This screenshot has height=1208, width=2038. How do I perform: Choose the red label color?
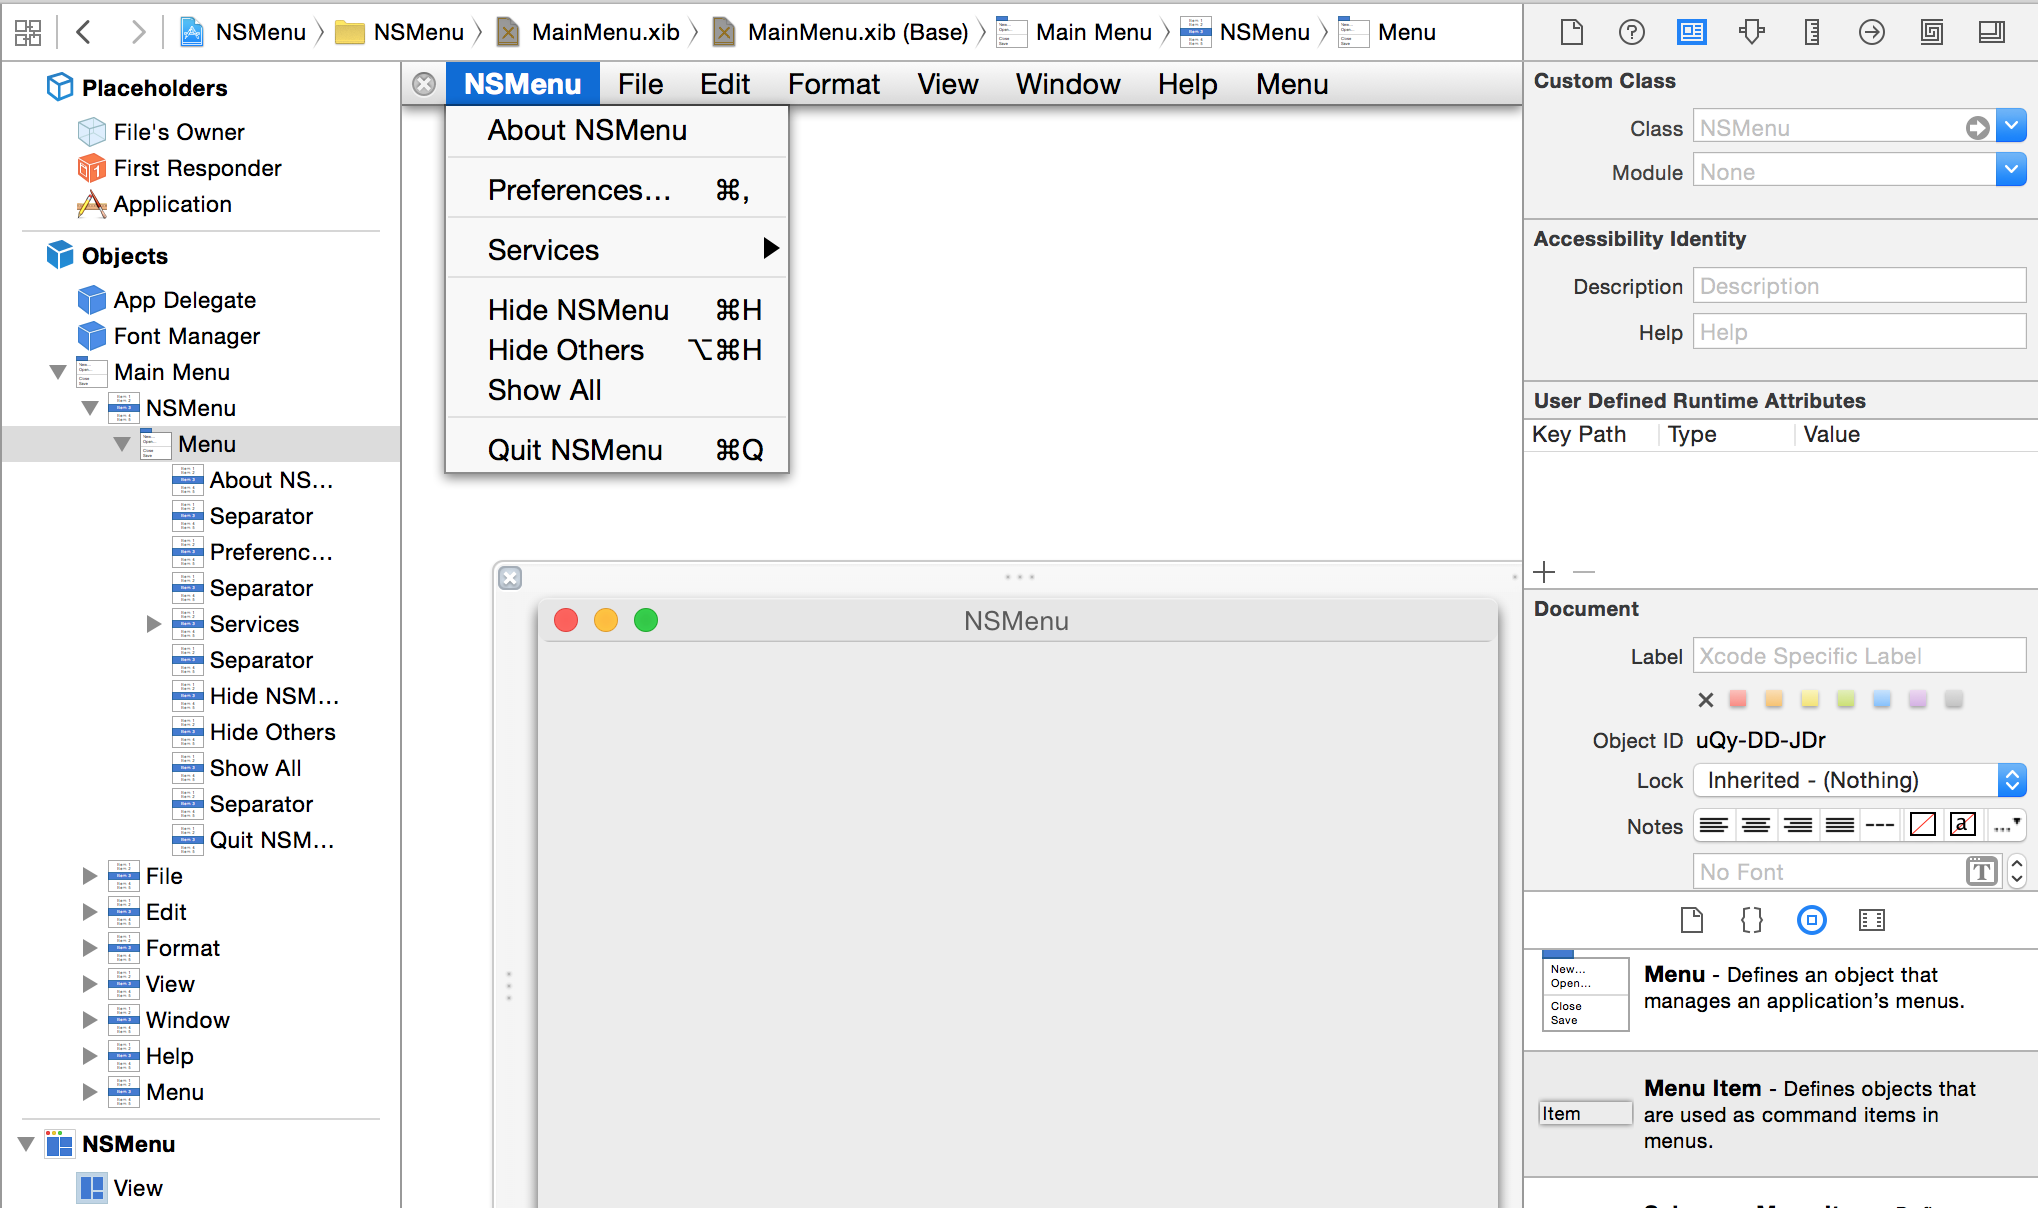click(x=1738, y=700)
